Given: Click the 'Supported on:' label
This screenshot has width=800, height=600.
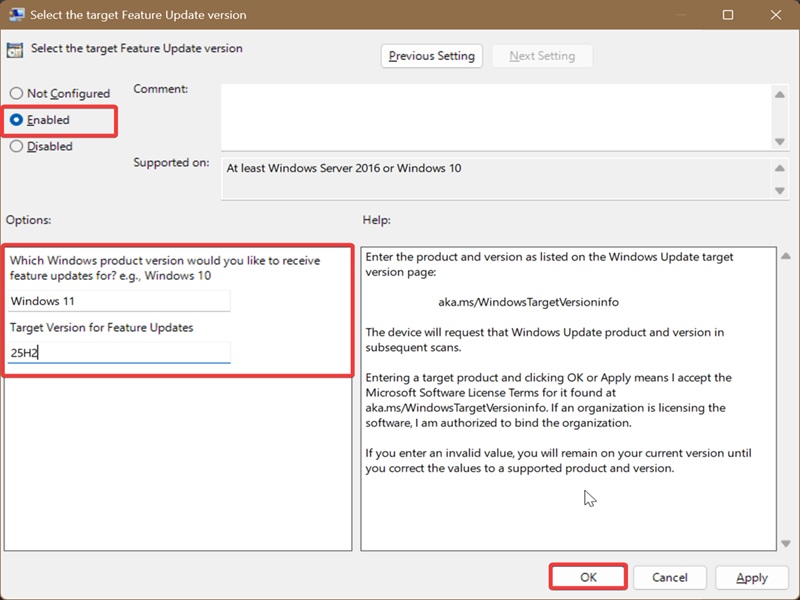Looking at the screenshot, I should [171, 162].
